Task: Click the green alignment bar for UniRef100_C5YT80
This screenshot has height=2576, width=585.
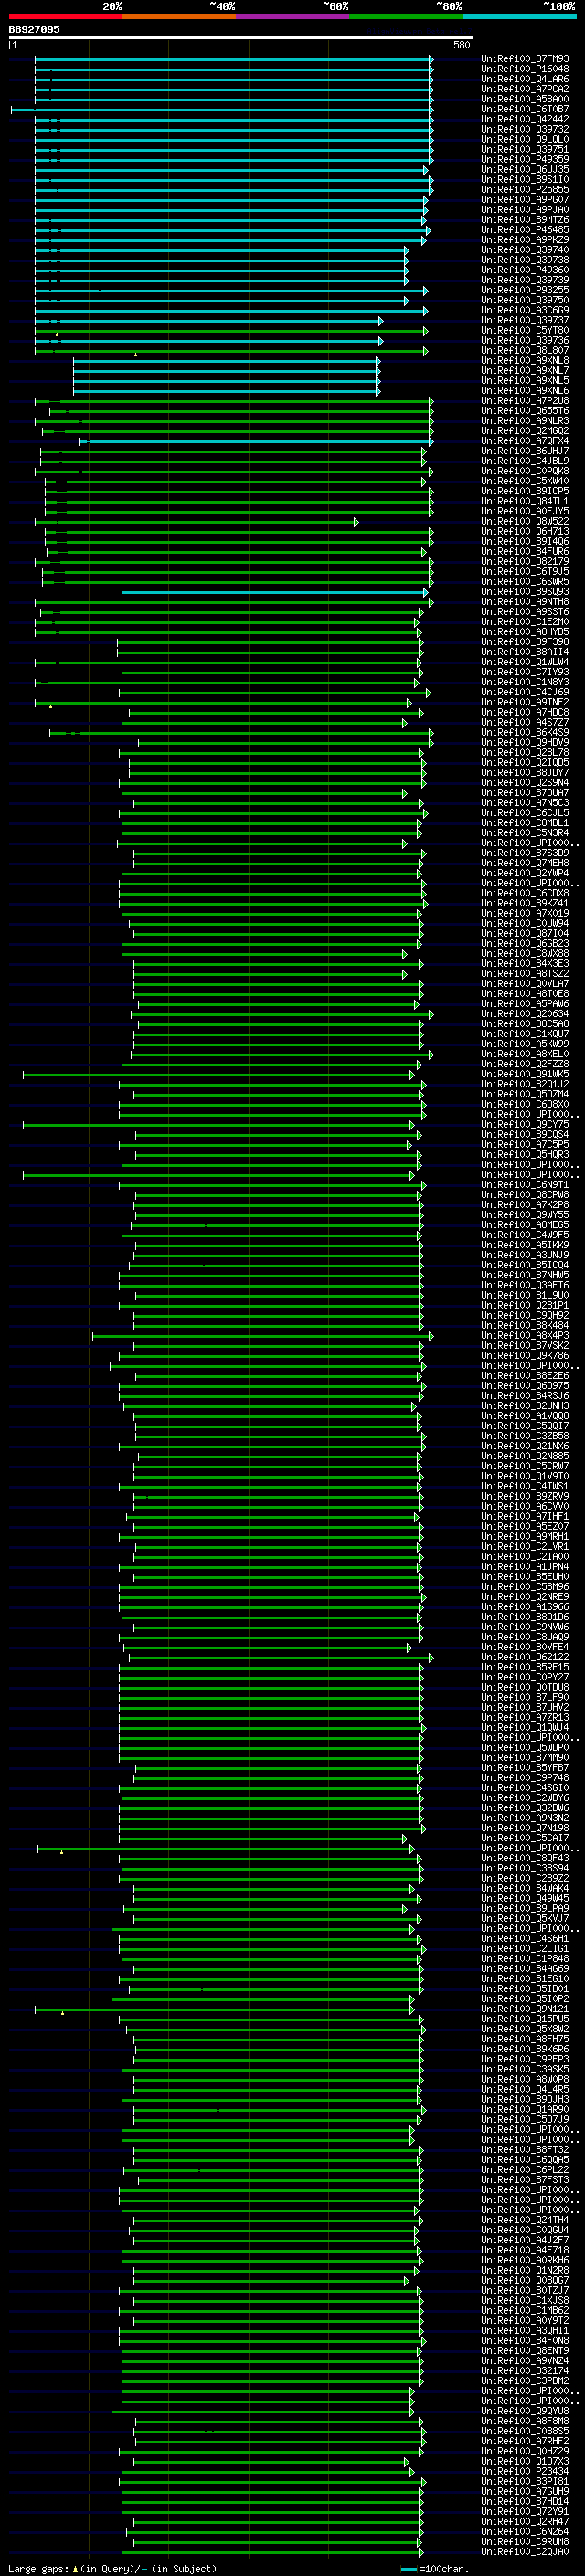Action: coord(231,330)
